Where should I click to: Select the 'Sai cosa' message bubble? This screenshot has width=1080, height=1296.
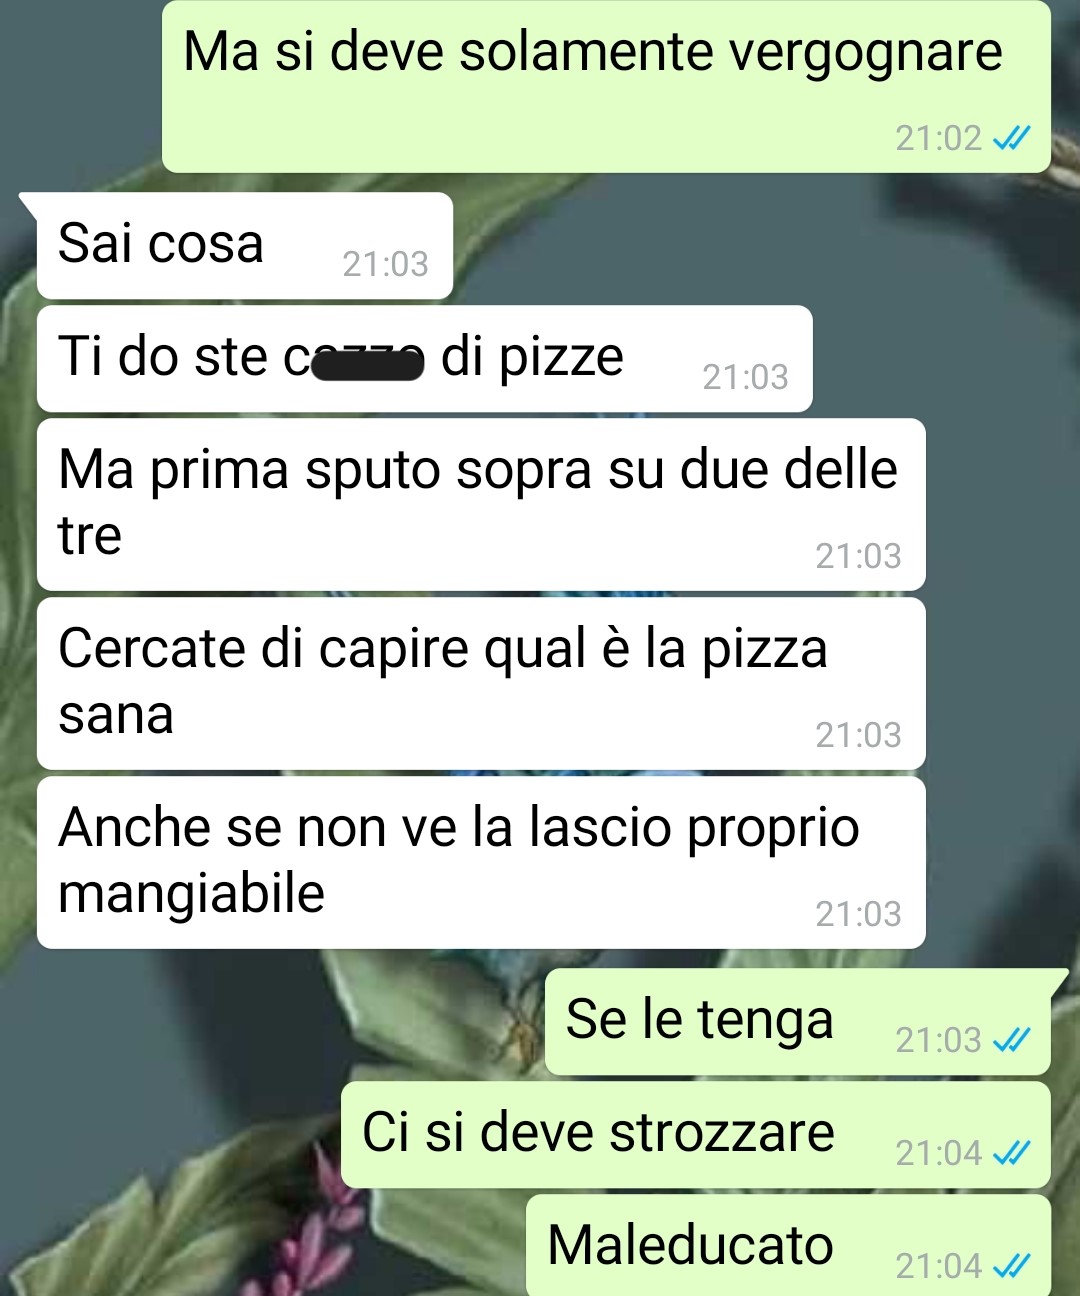coord(244,246)
